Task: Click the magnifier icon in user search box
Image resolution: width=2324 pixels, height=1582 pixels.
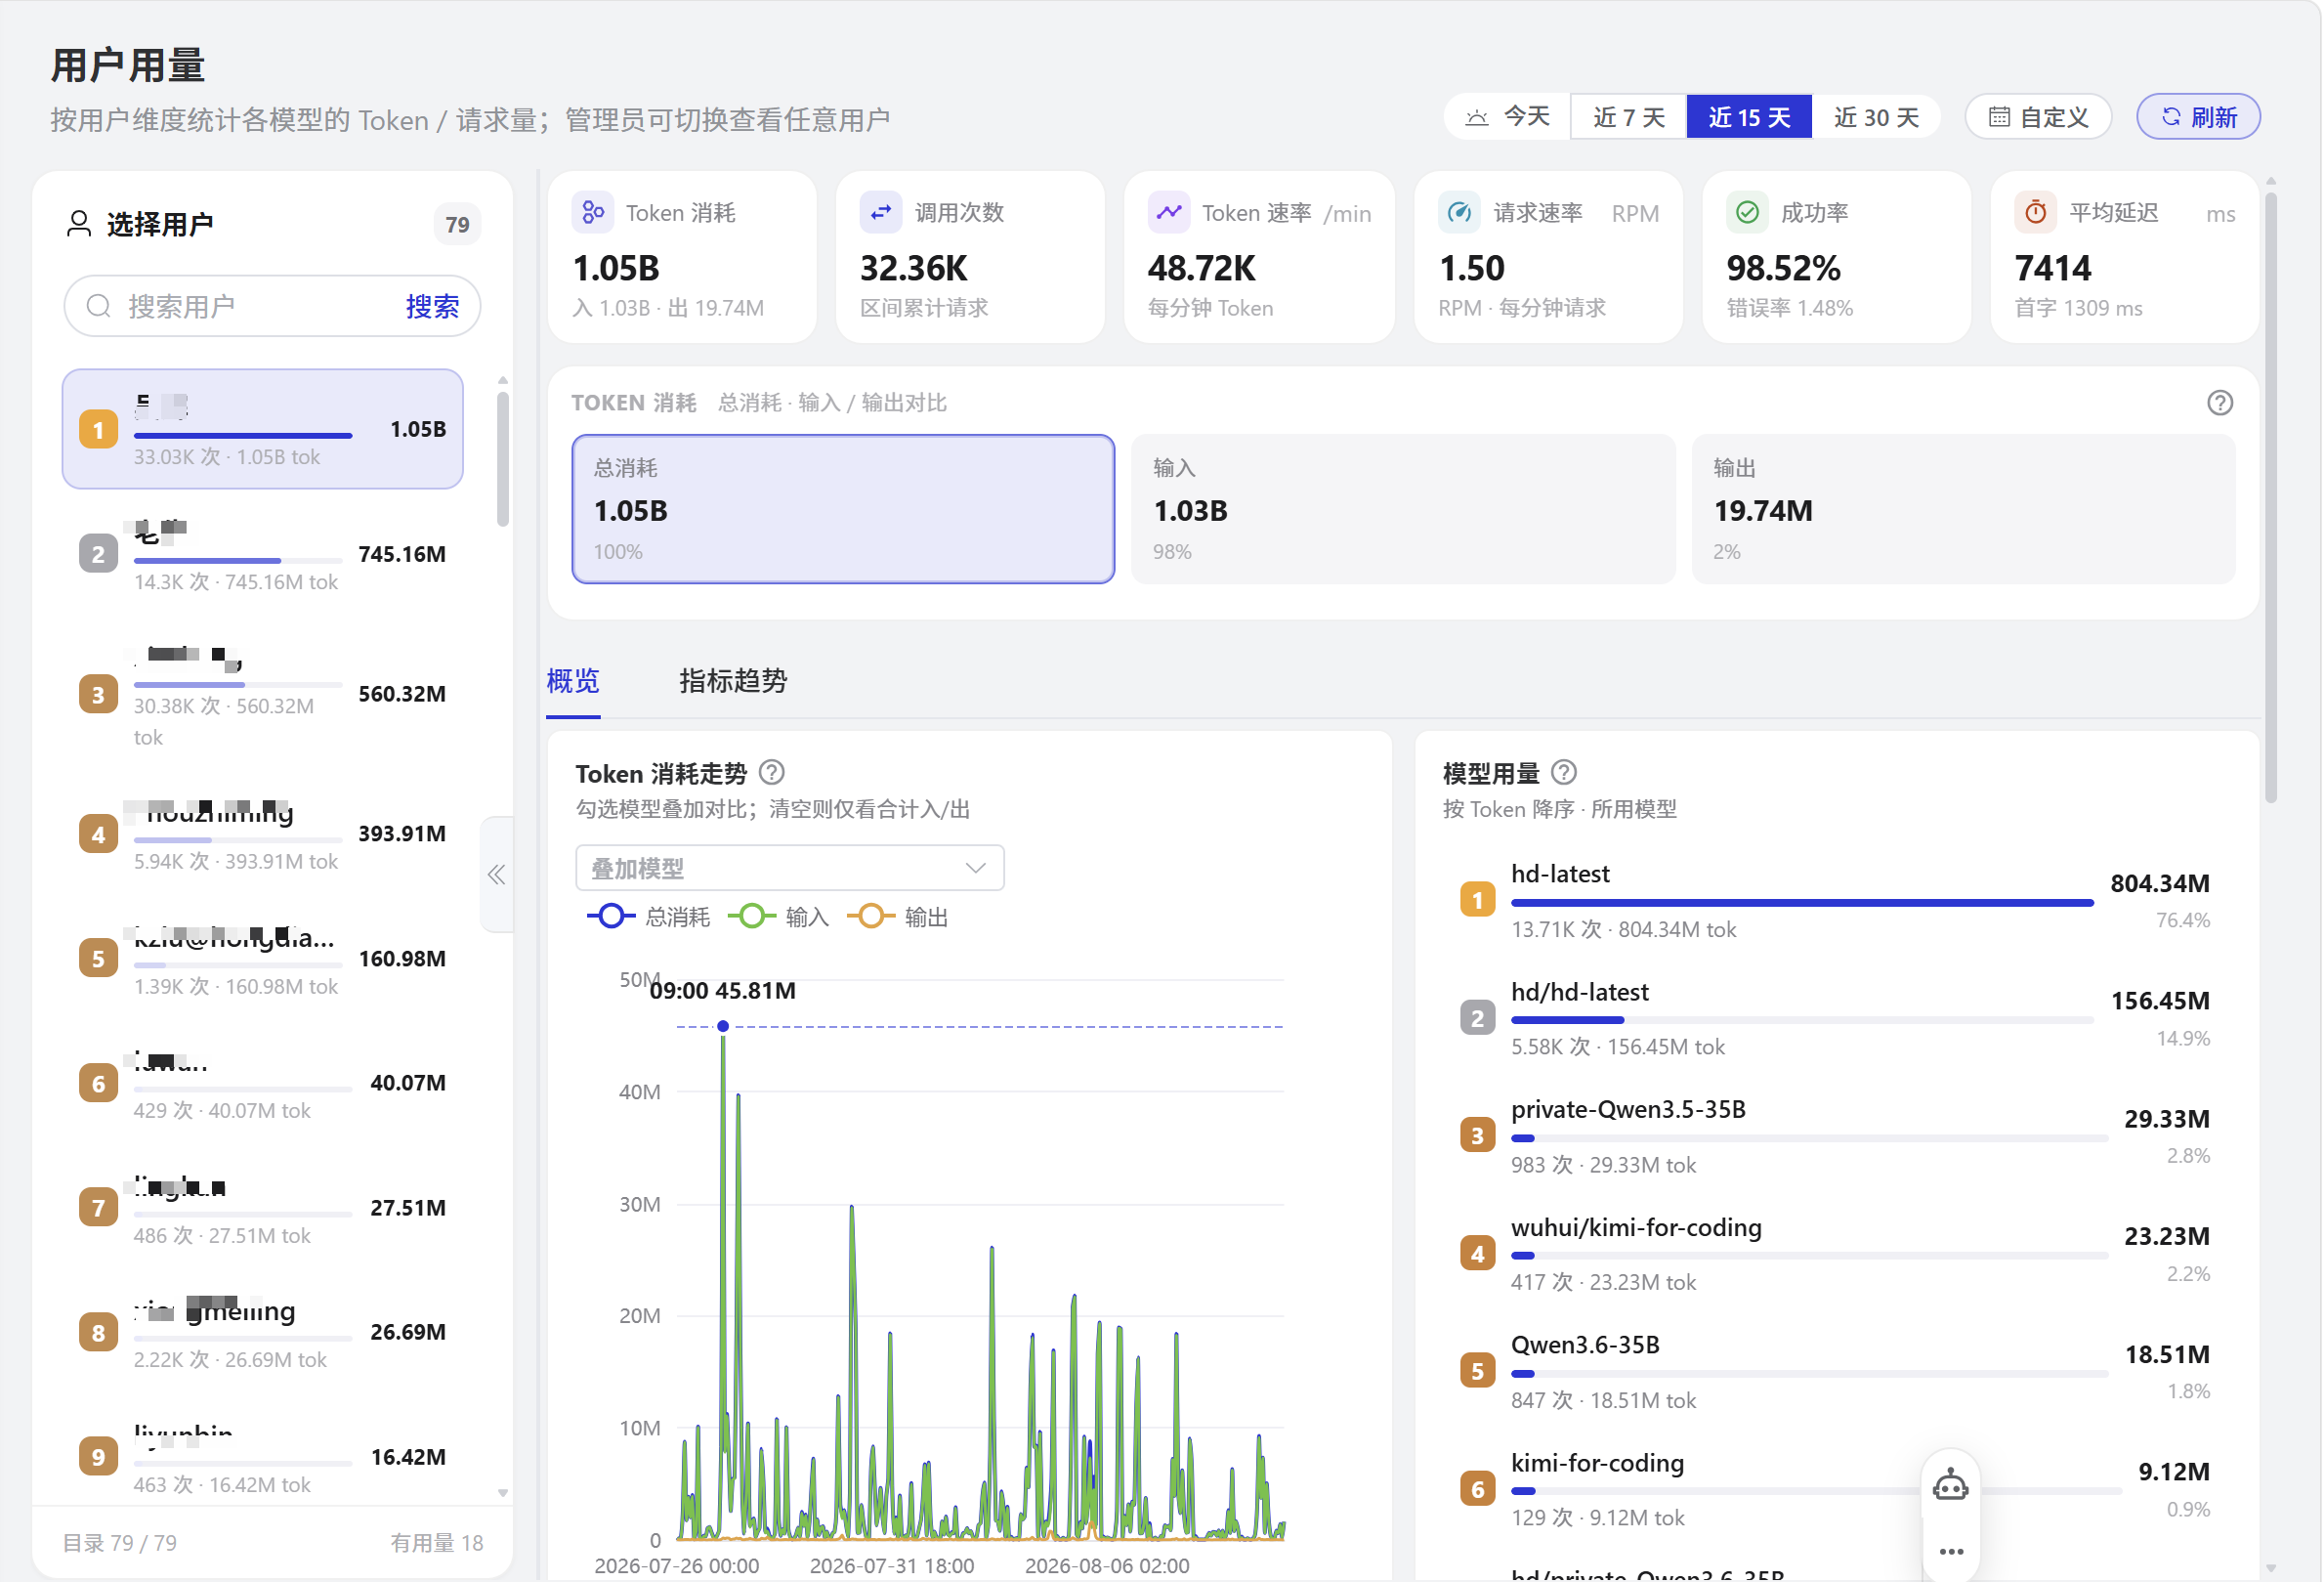Action: click(x=98, y=306)
